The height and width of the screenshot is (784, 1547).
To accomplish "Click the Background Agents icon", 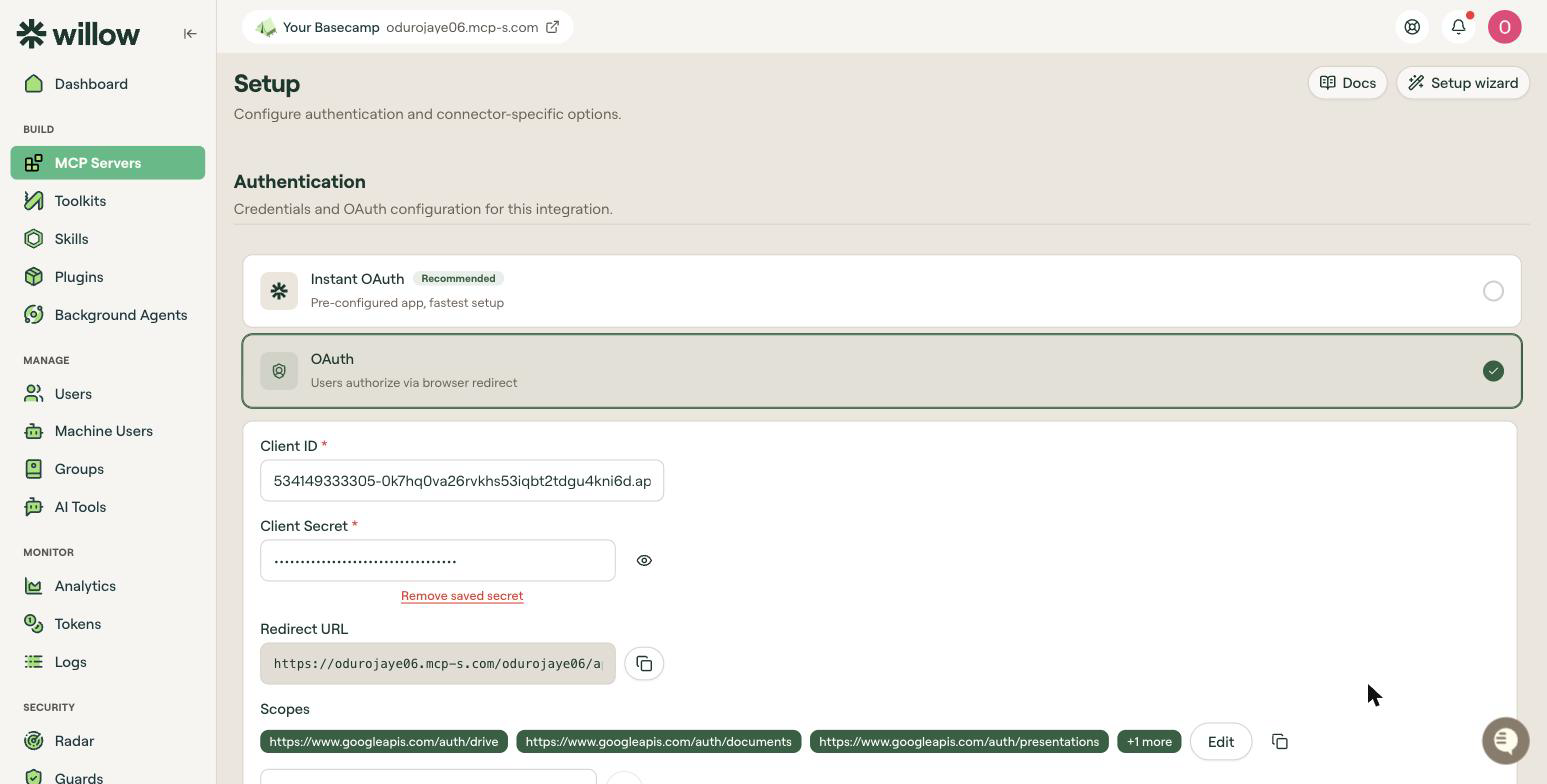I will [34, 315].
